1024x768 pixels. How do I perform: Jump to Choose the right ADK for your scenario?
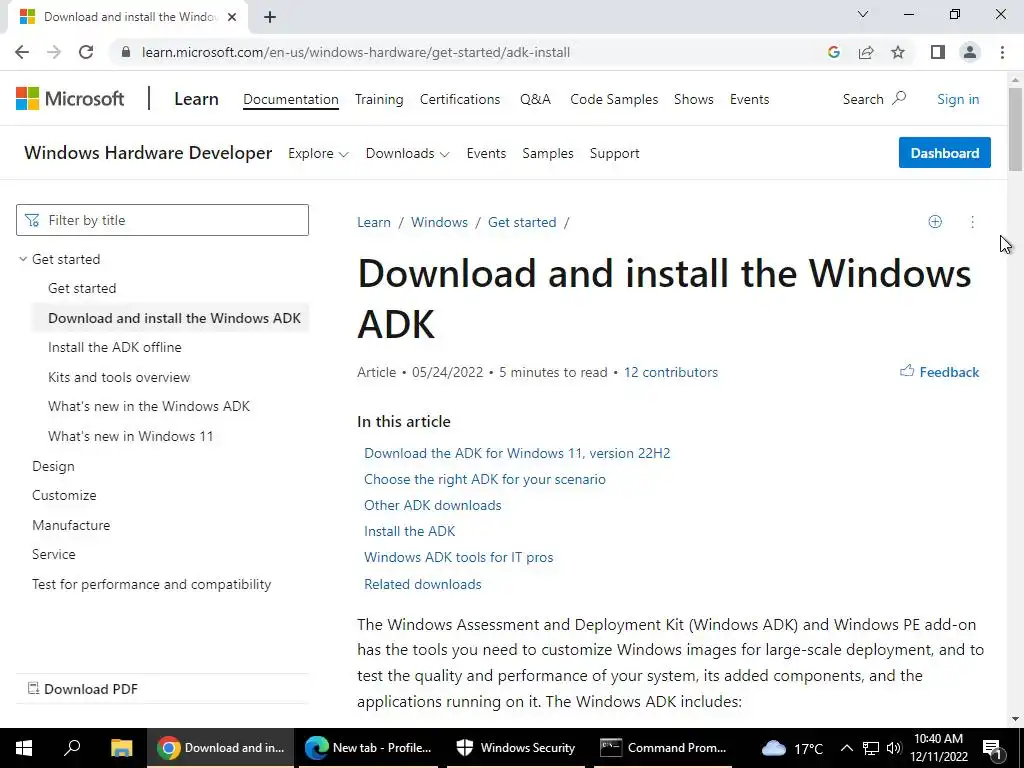(485, 479)
